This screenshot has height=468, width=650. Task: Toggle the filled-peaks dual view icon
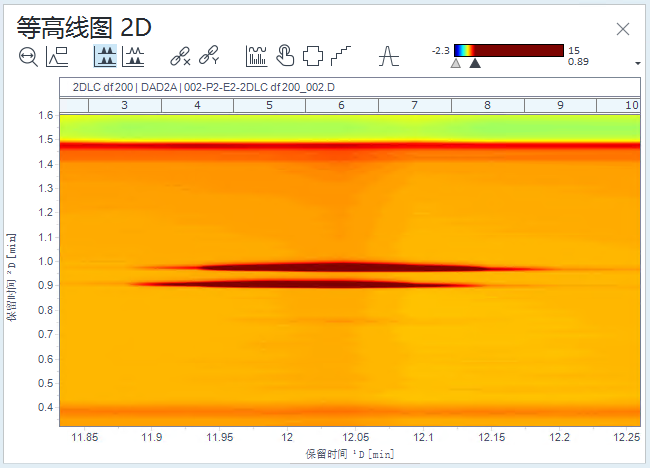click(x=105, y=56)
